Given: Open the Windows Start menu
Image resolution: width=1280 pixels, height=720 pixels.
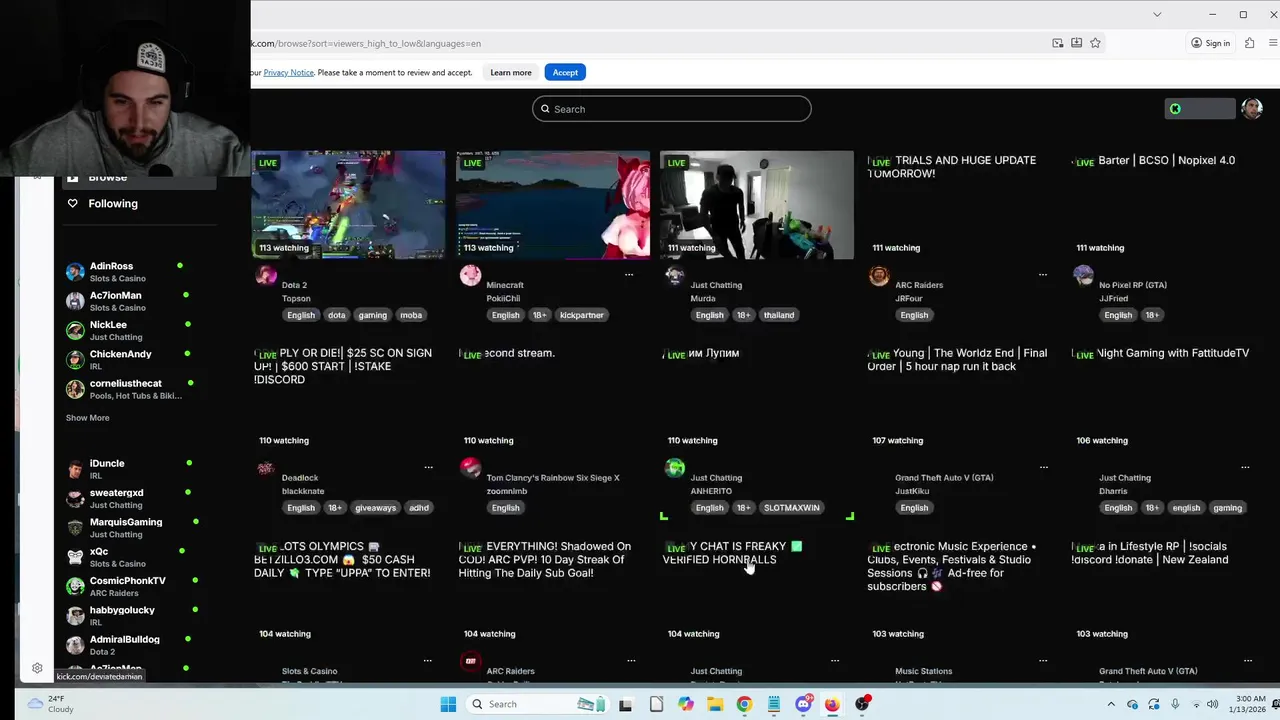Looking at the screenshot, I should [x=448, y=704].
